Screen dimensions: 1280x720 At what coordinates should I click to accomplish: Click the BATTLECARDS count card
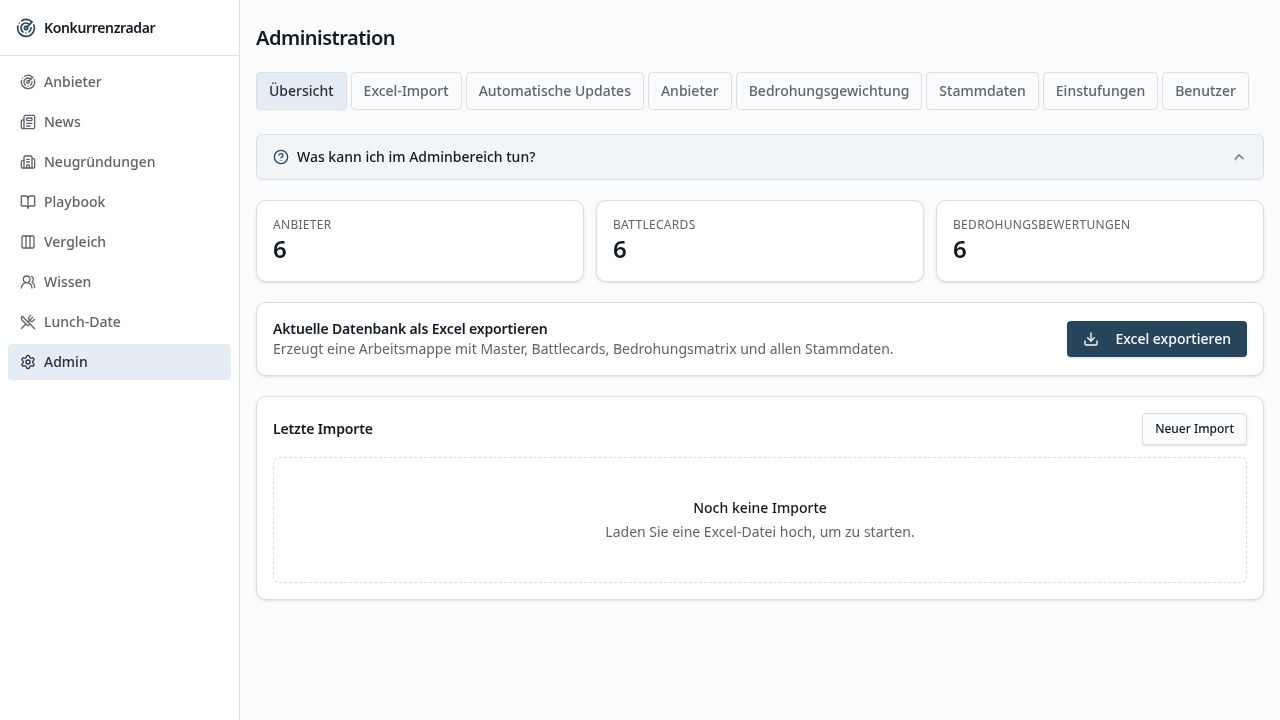(760, 241)
